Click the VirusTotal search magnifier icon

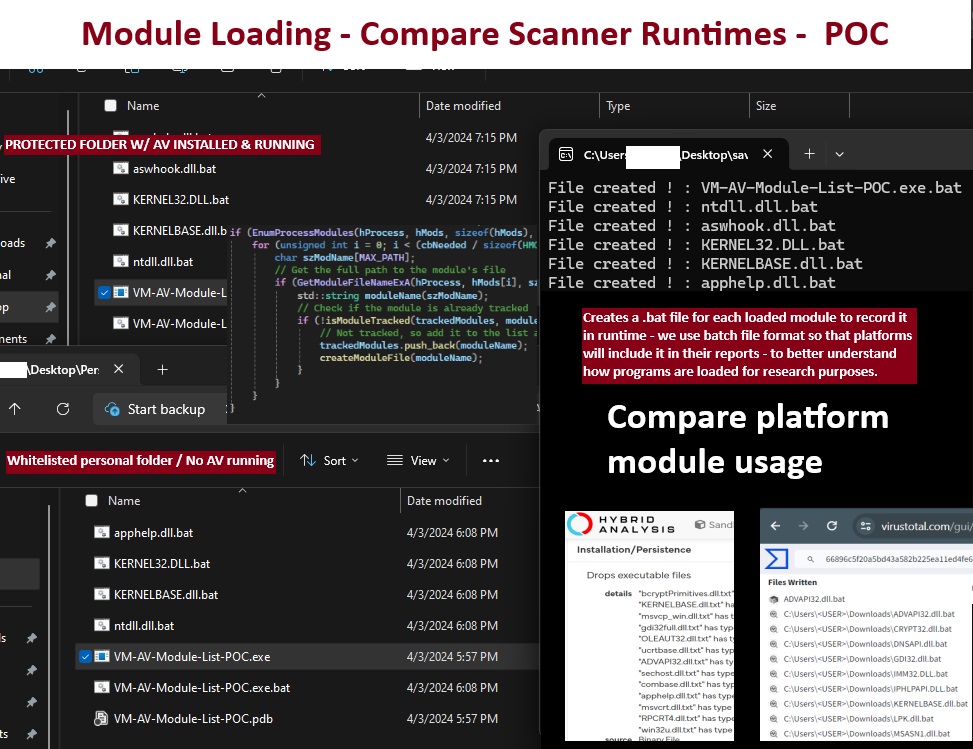tap(810, 559)
